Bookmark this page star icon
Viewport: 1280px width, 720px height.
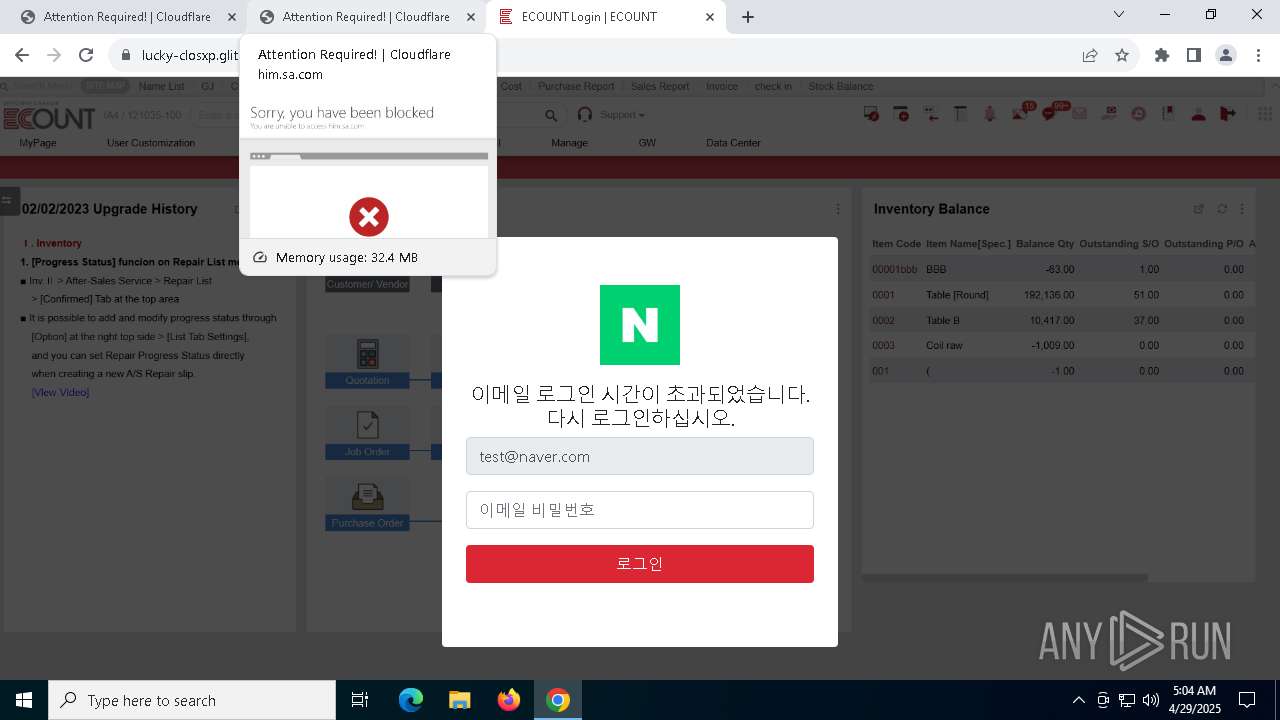pyautogui.click(x=1122, y=55)
